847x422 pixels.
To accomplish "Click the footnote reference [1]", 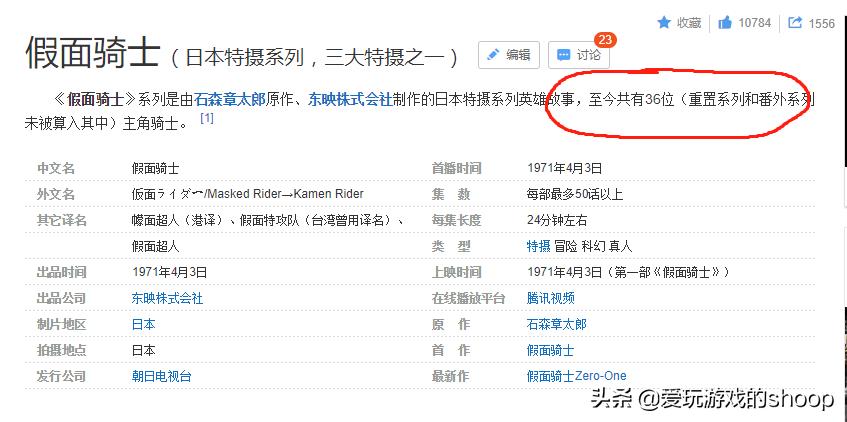I will click(x=207, y=119).
